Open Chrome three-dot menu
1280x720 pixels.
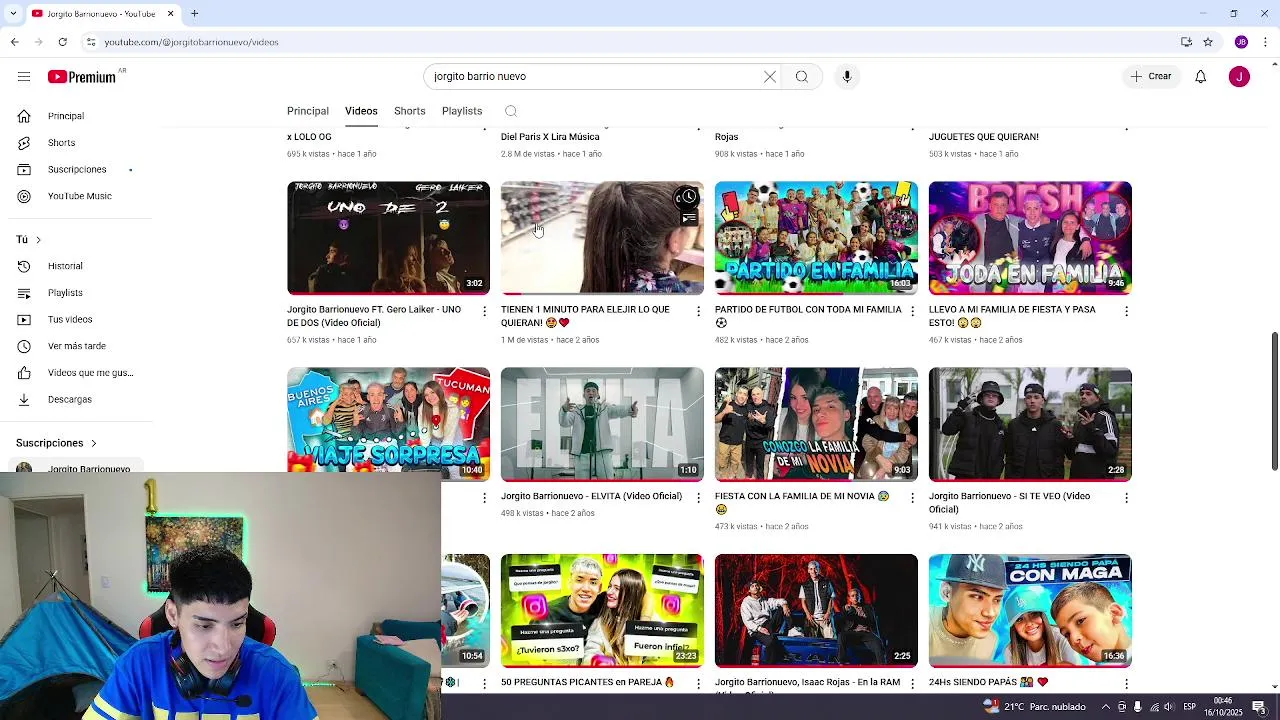(1265, 42)
